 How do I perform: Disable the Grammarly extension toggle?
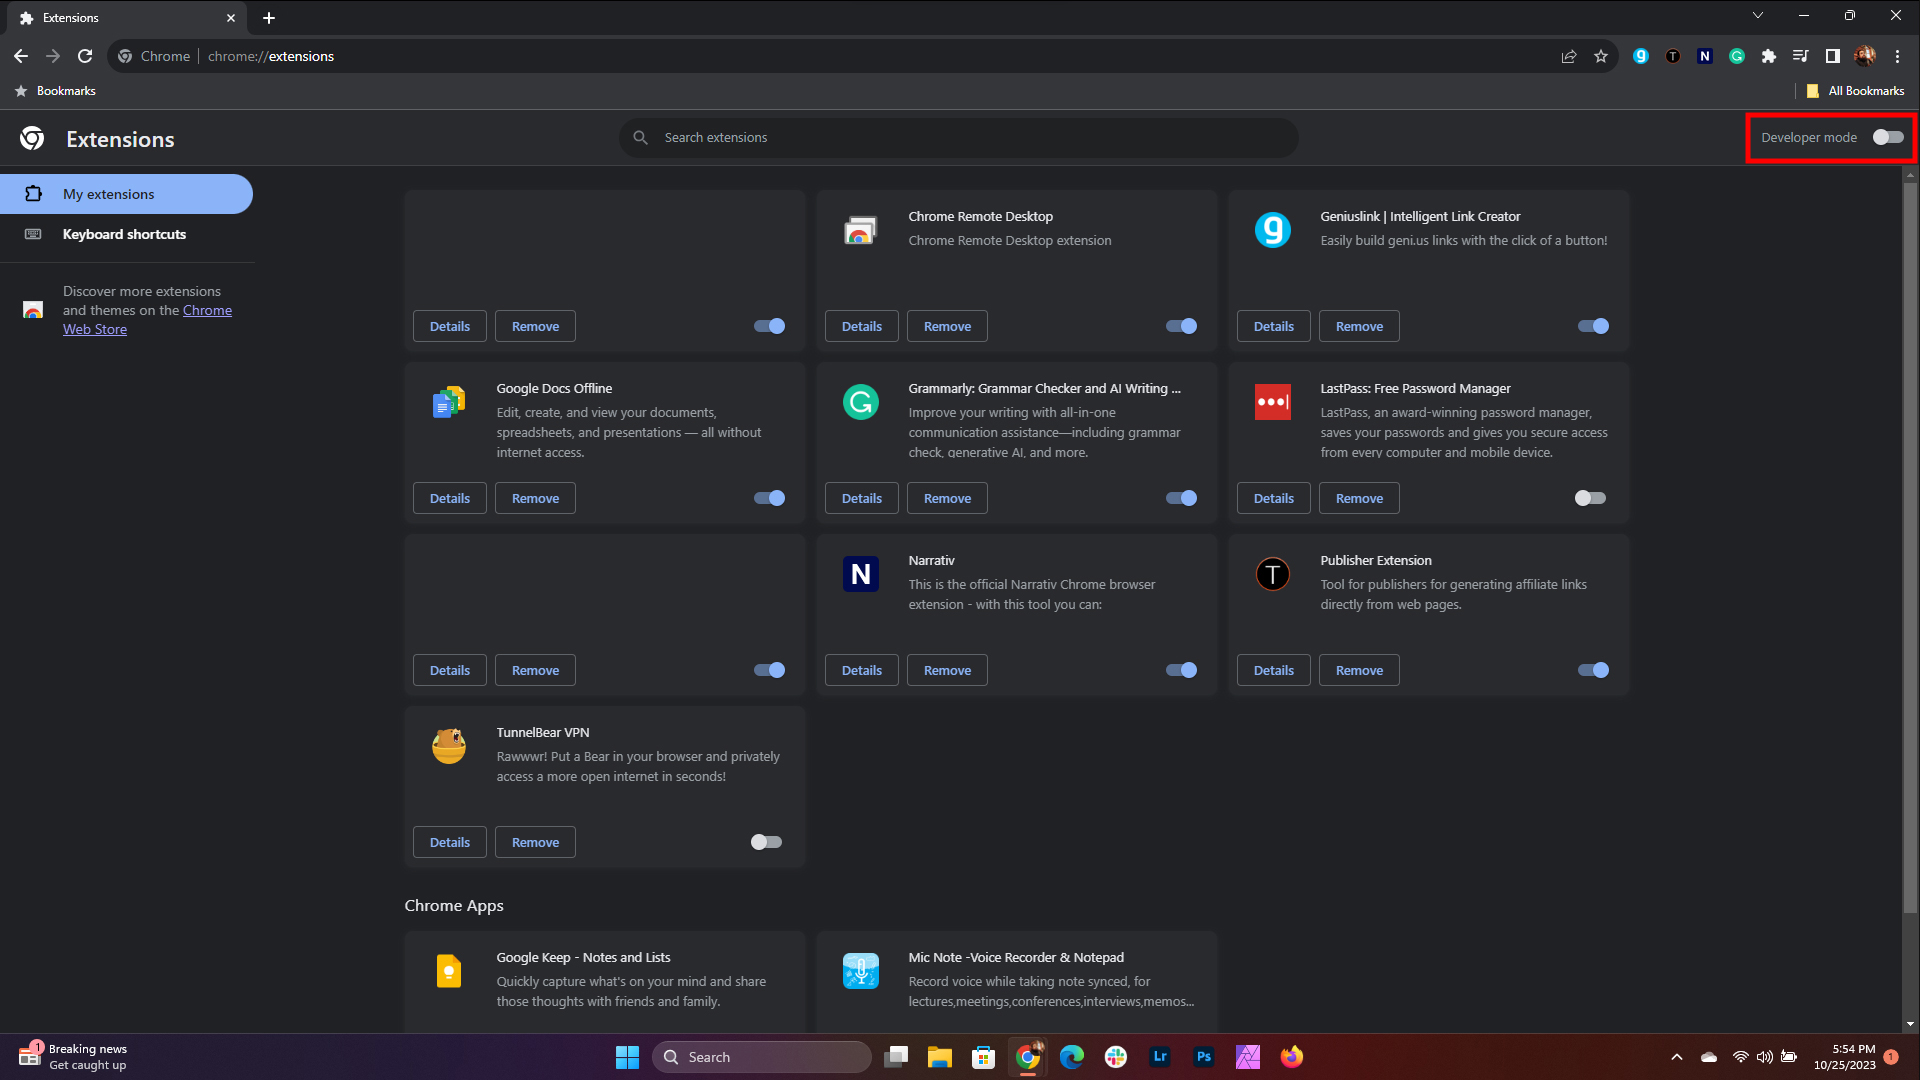(1181, 498)
